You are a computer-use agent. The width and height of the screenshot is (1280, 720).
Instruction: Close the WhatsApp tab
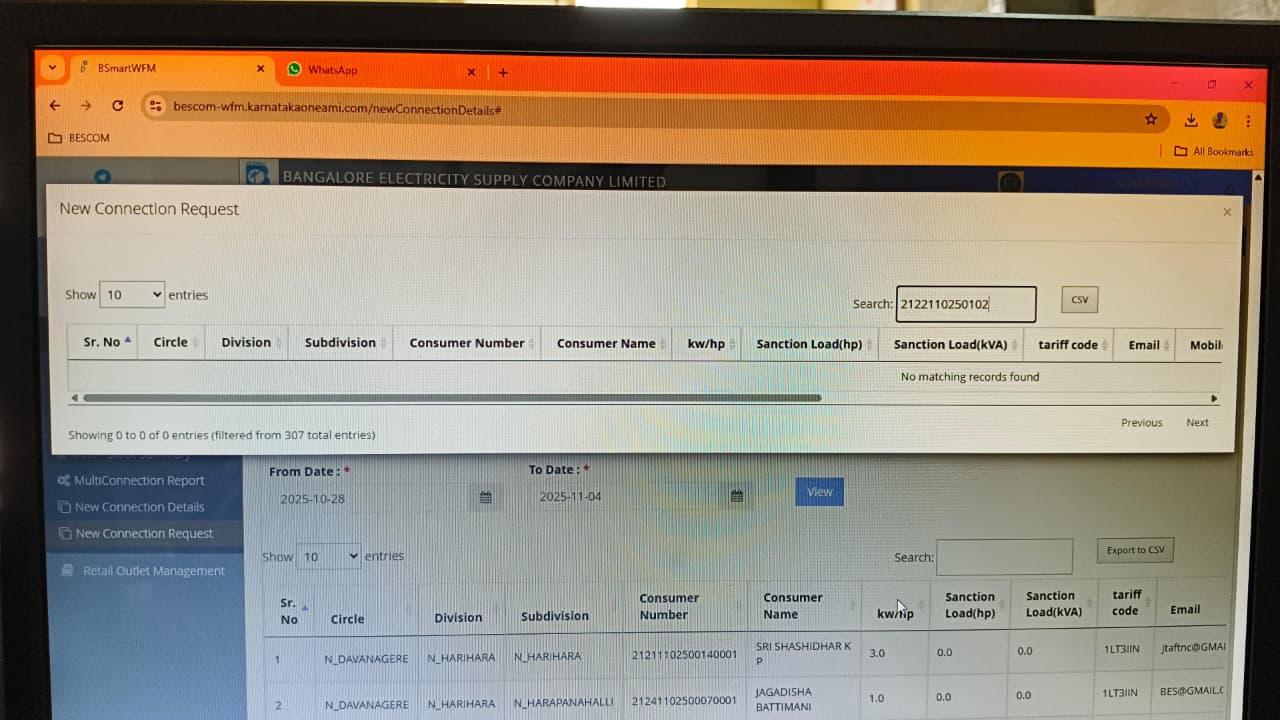[x=471, y=72]
